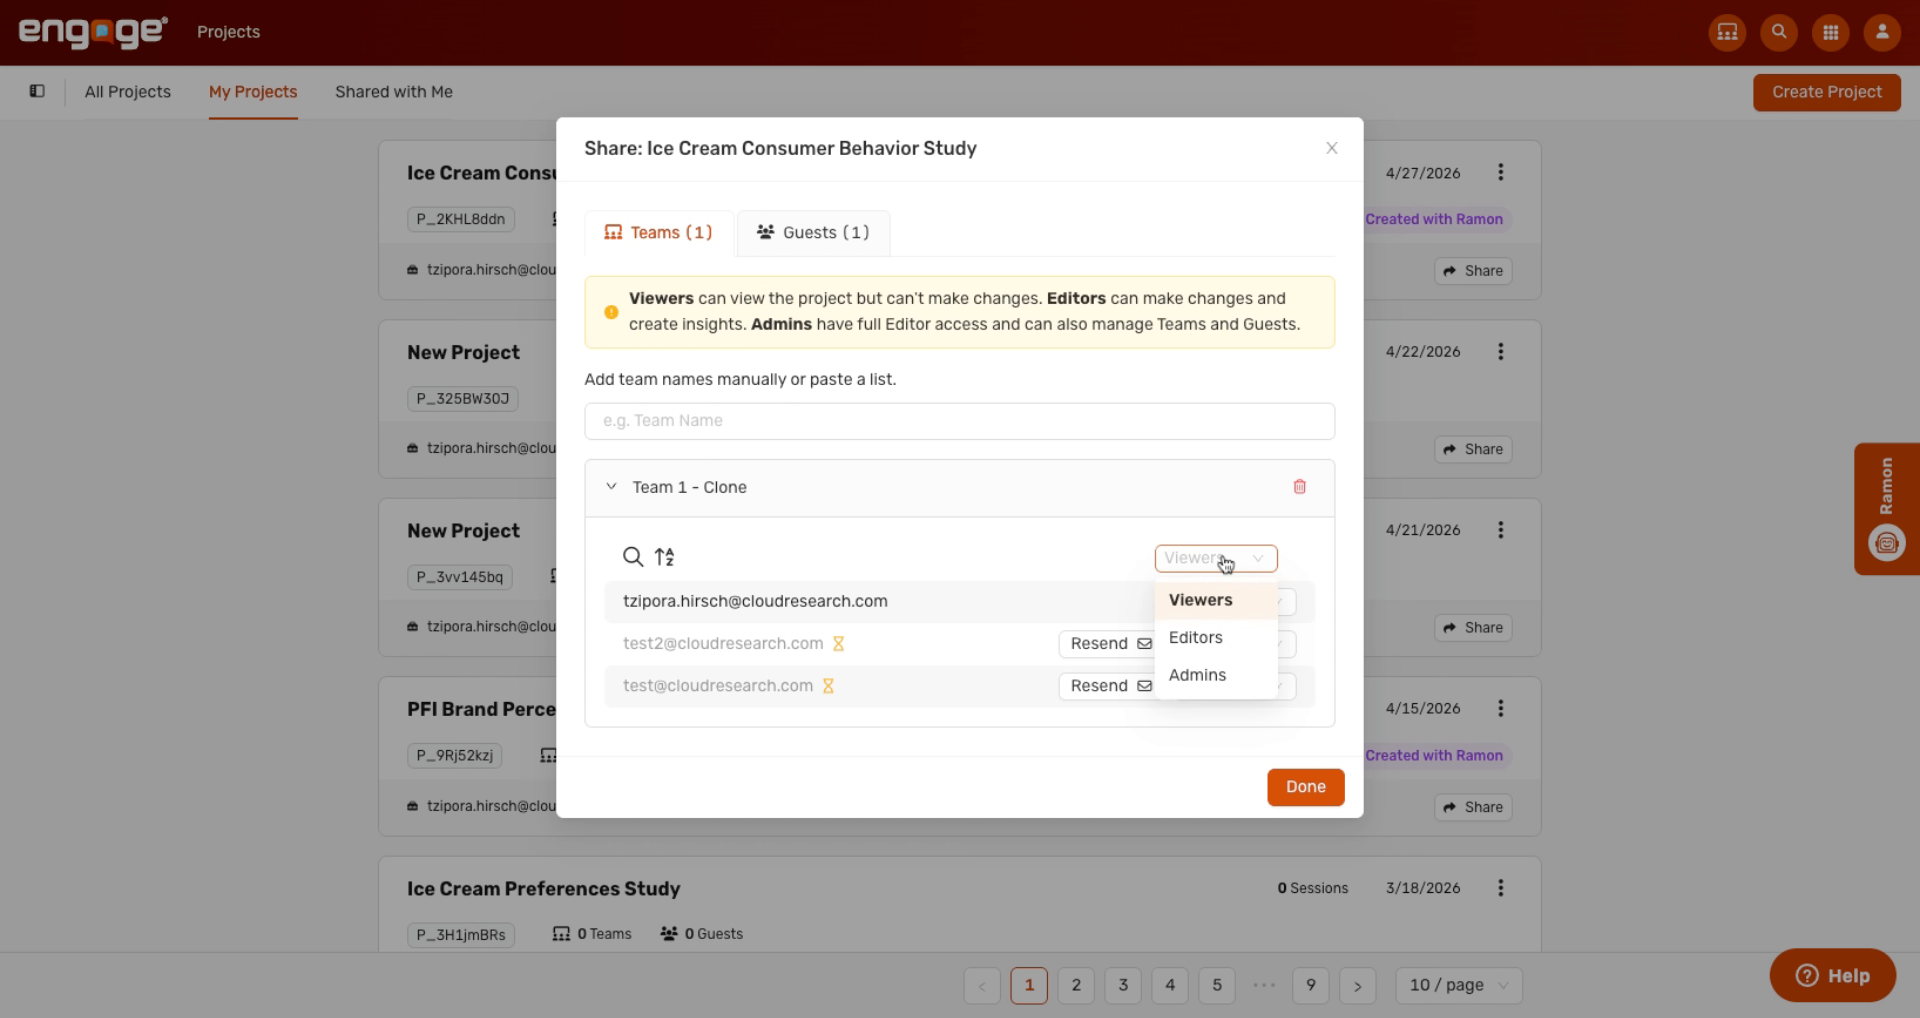
Task: Go to next page arrow
Action: (1357, 985)
